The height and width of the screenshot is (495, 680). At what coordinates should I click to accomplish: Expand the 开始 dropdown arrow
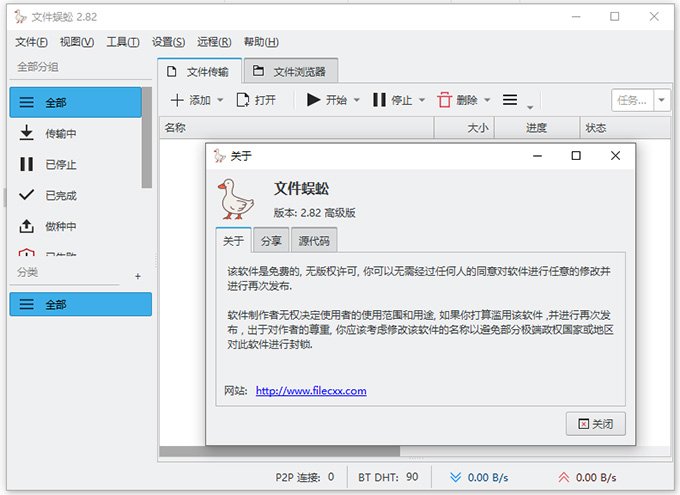(356, 100)
